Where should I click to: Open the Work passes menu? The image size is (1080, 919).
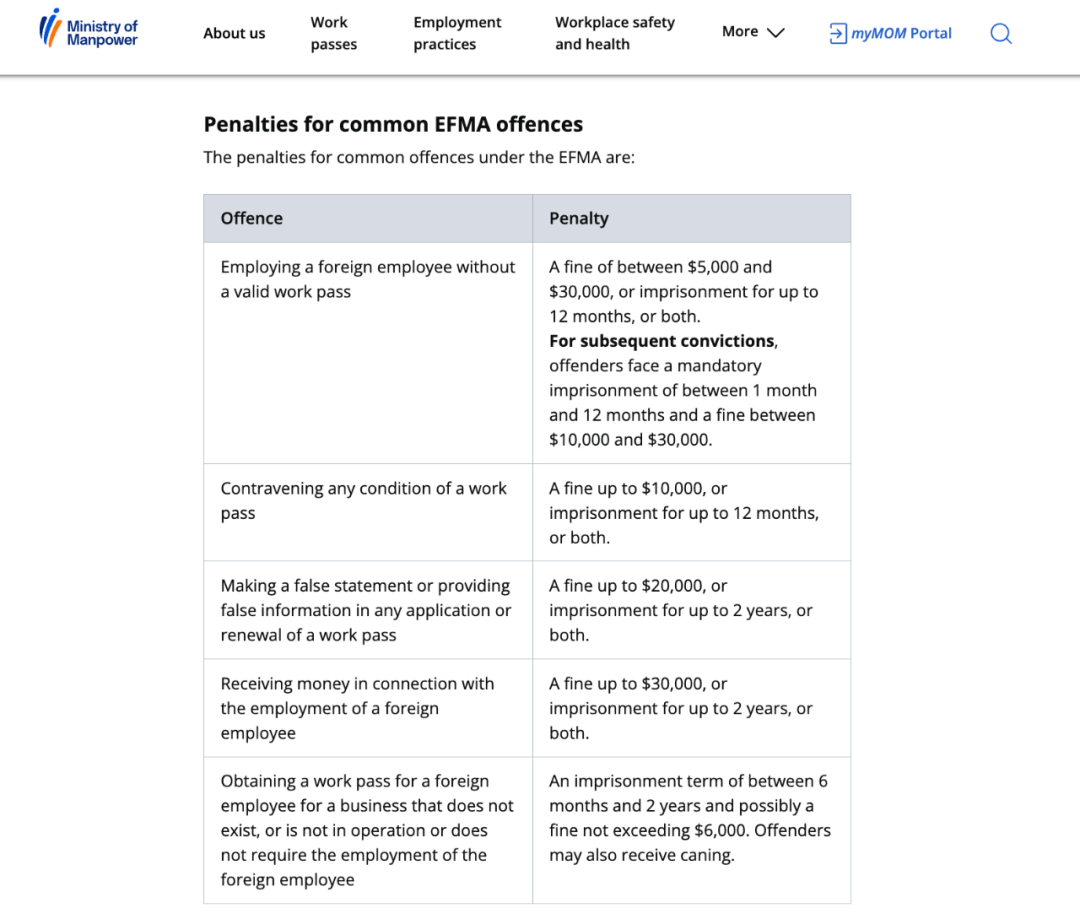(x=334, y=33)
